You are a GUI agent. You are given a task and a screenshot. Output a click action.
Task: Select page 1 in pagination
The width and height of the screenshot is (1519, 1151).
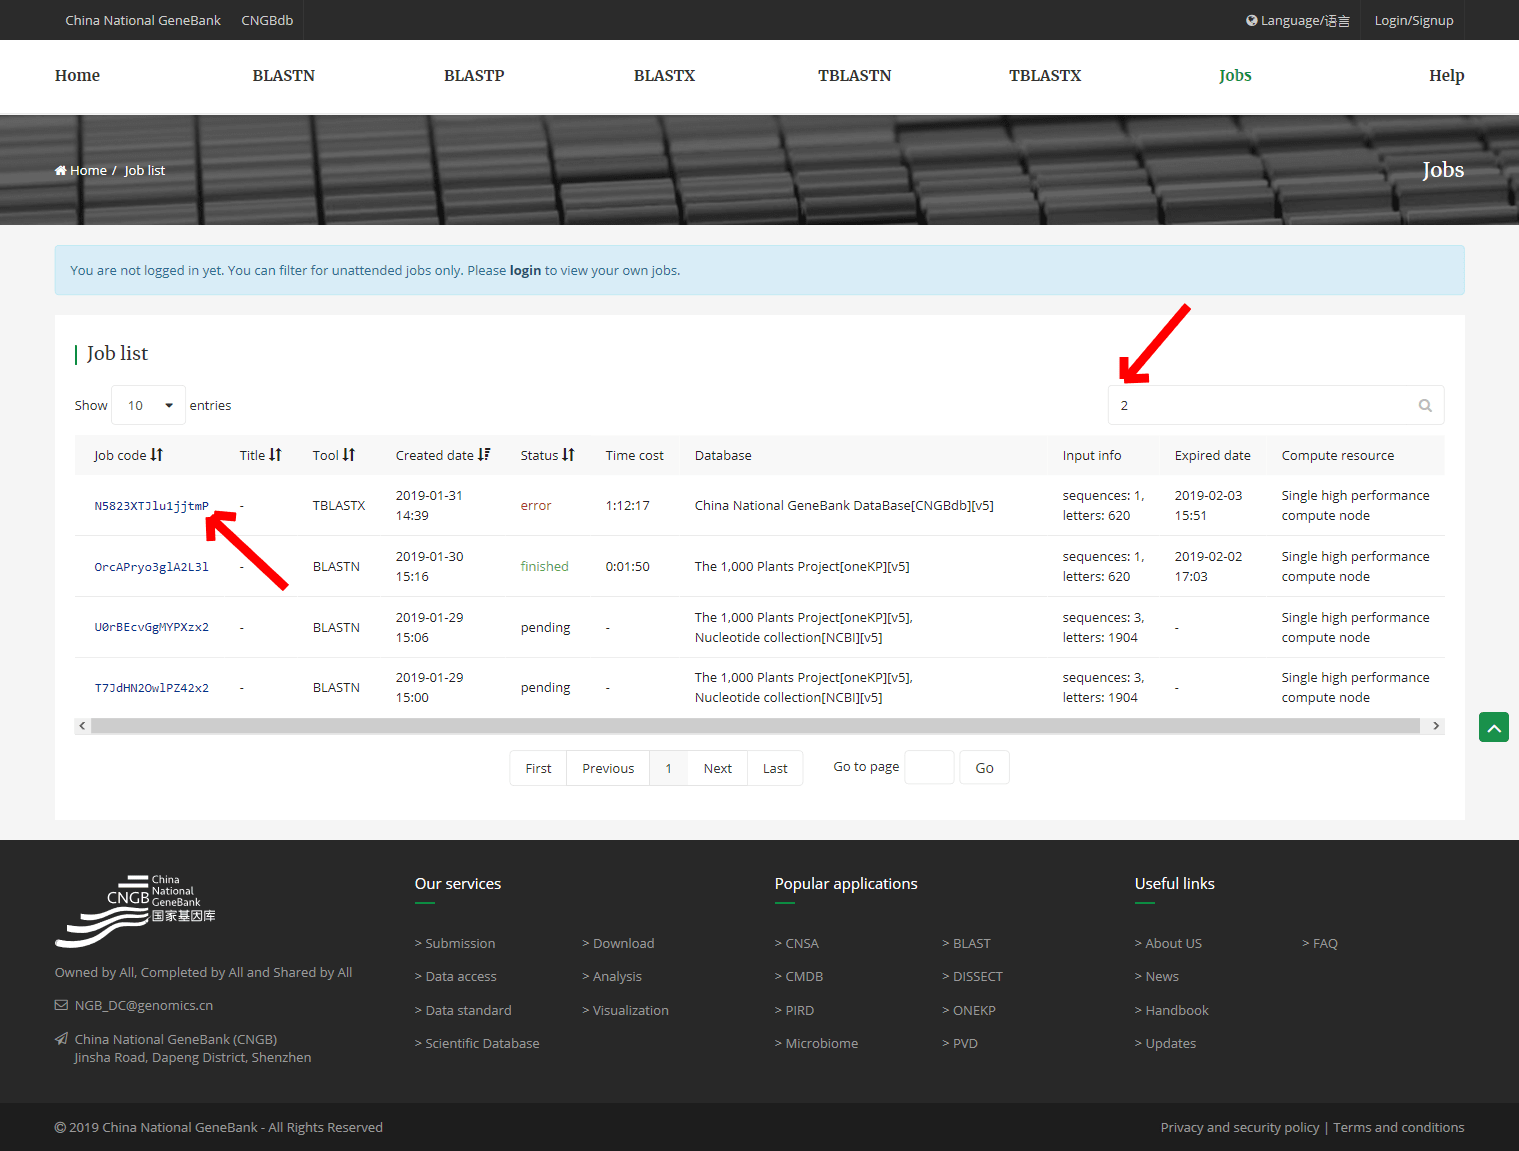tap(669, 768)
